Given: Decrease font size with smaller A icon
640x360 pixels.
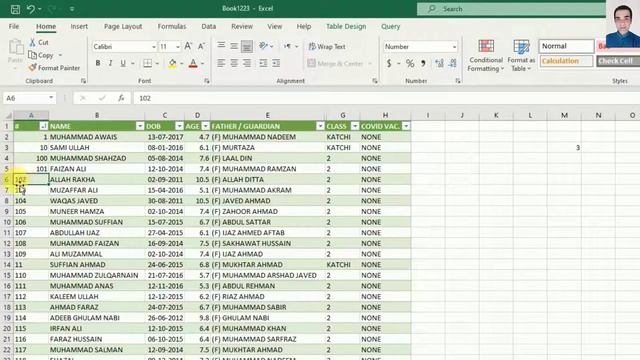Looking at the screenshot, I should (x=201, y=46).
